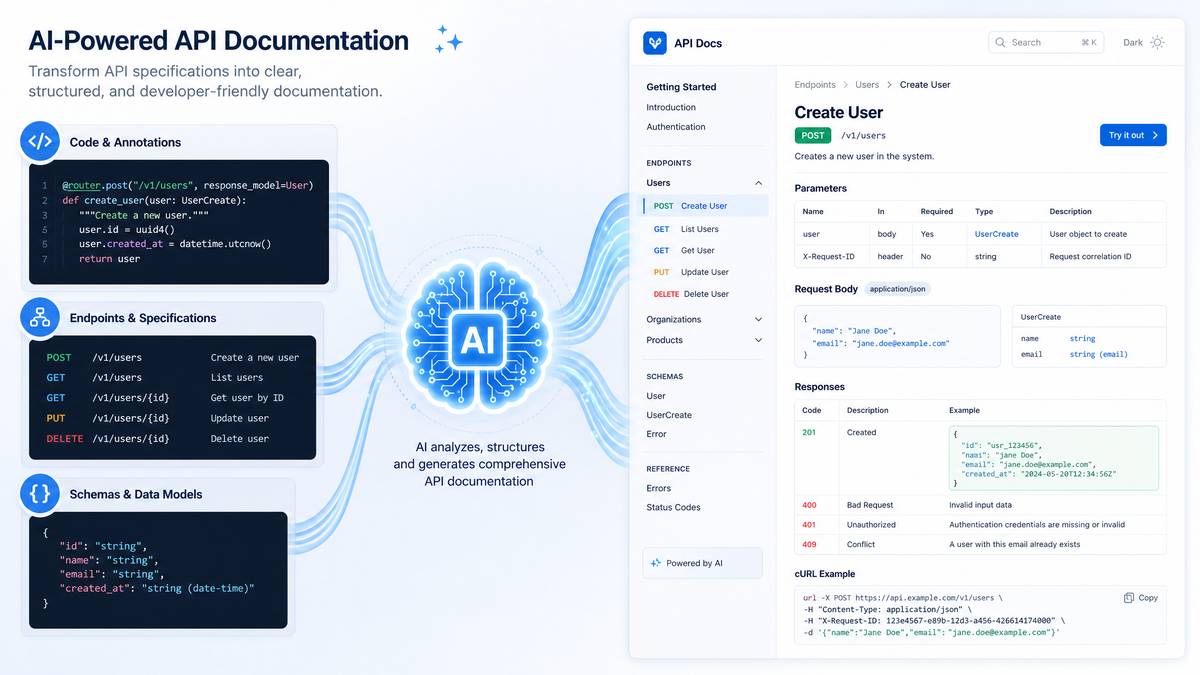Screen dimensions: 1200x675
Task: Click the green POST badge under Create User
Action: point(813,135)
